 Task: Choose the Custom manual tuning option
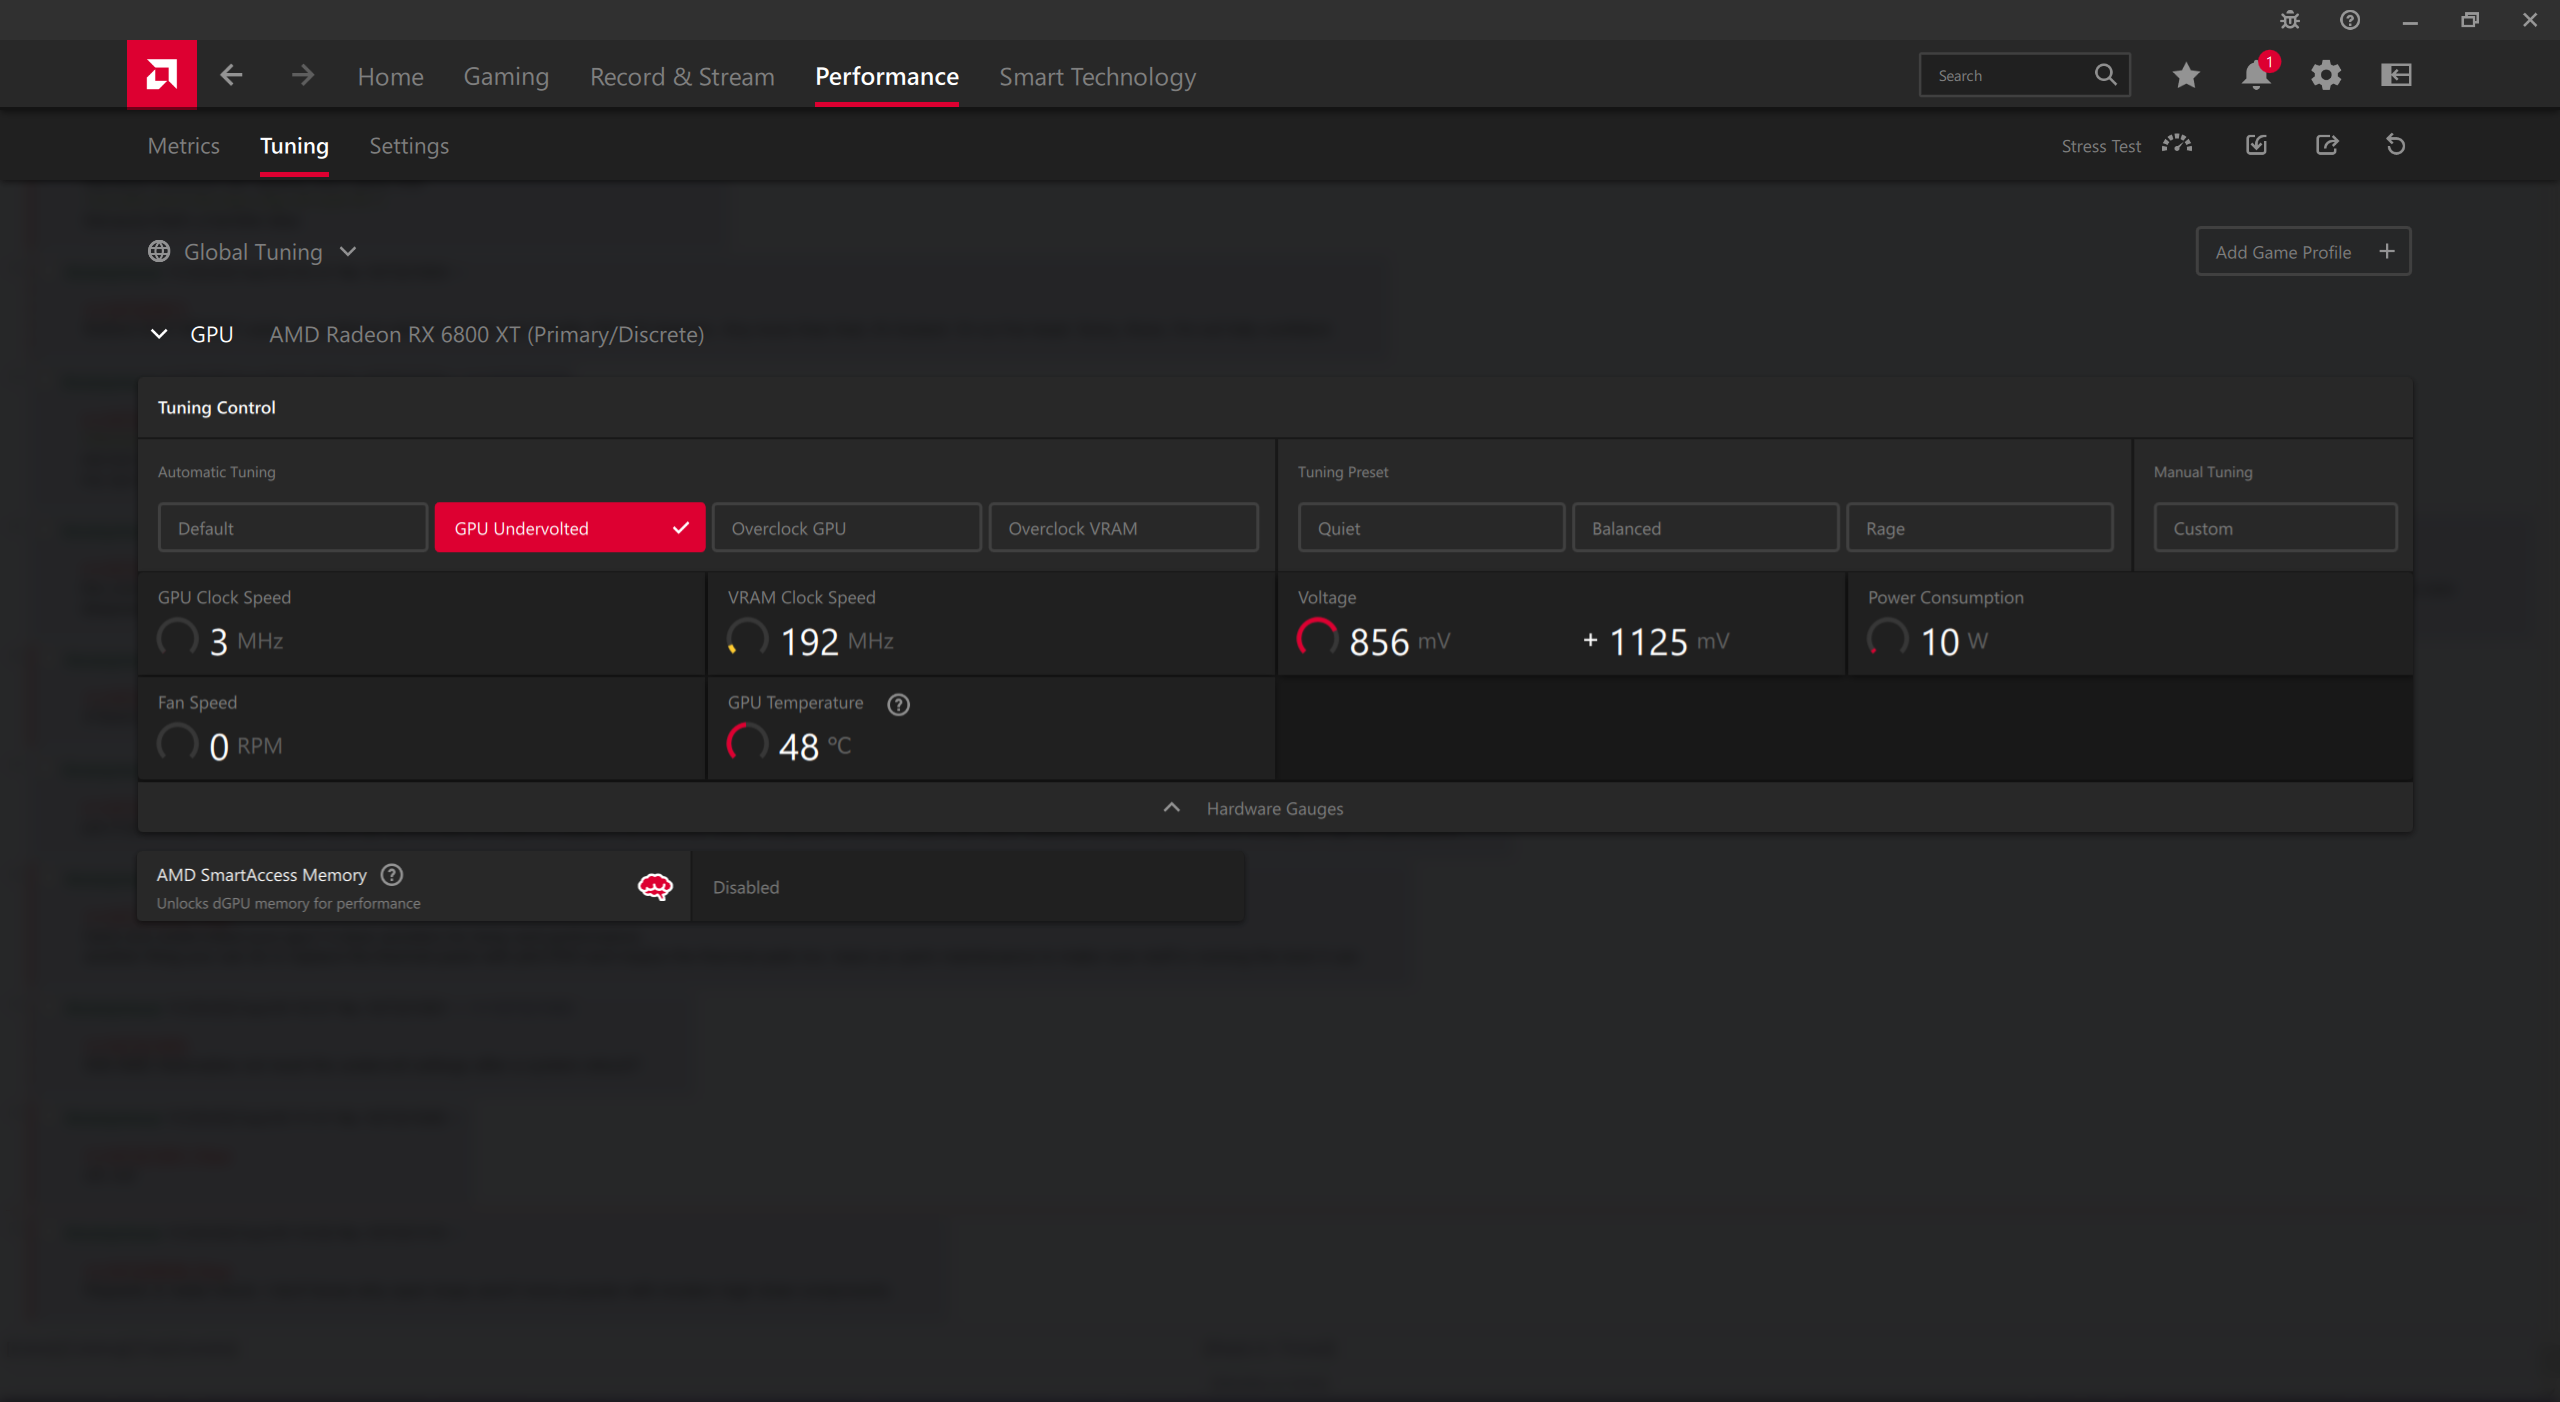(x=2274, y=528)
